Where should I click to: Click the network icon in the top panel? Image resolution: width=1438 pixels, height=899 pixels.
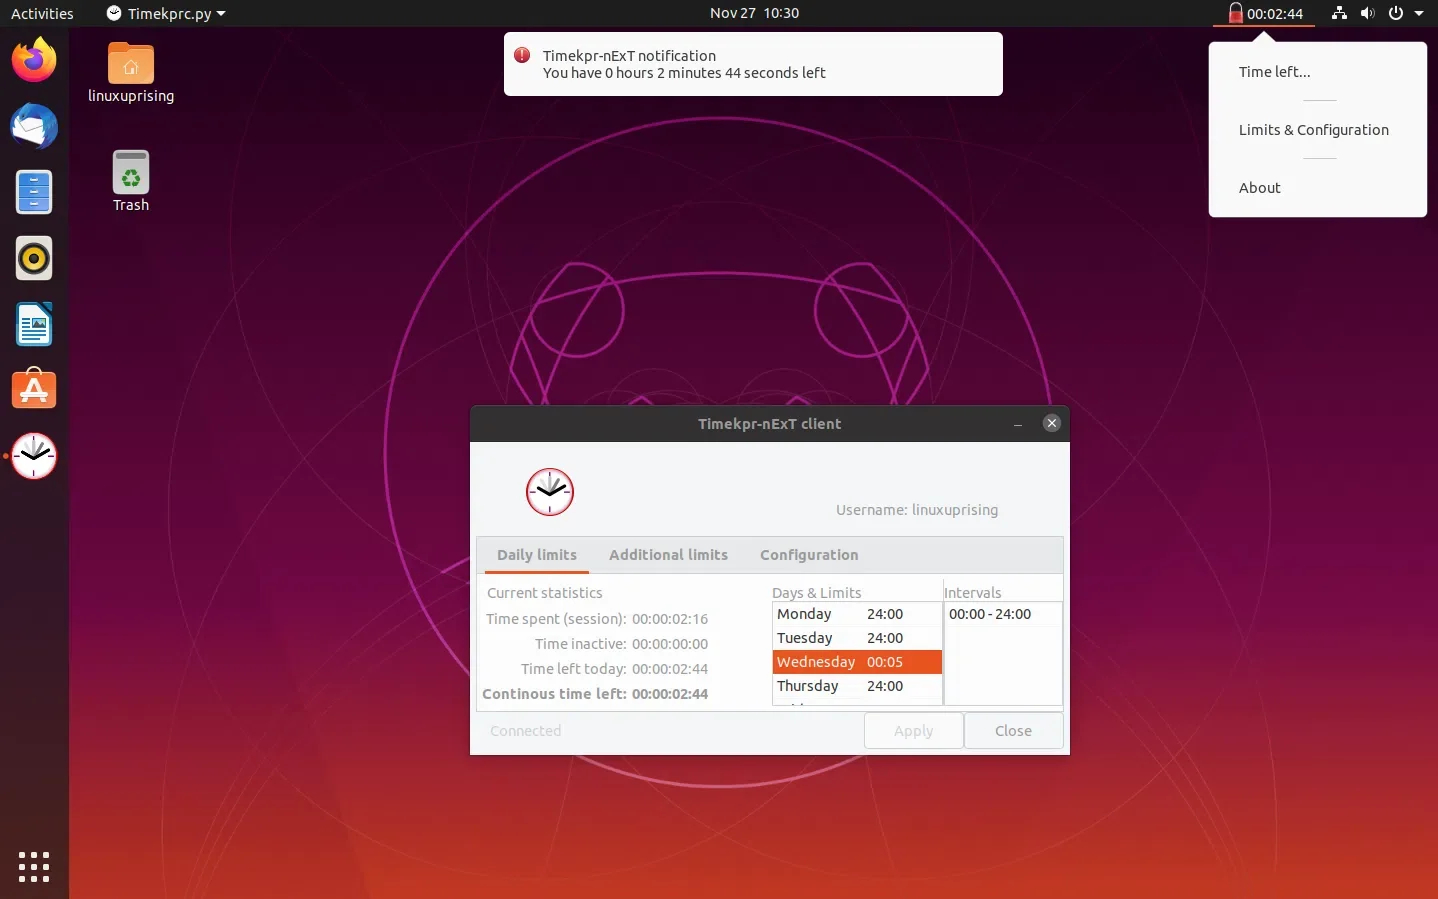tap(1338, 13)
